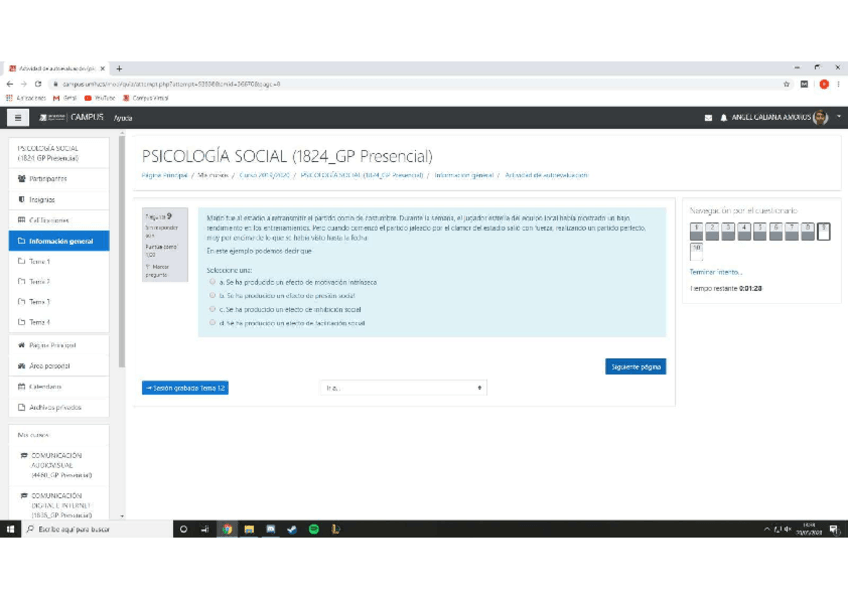
Task: Open Tema 1 section in sidebar
Action: tap(59, 261)
